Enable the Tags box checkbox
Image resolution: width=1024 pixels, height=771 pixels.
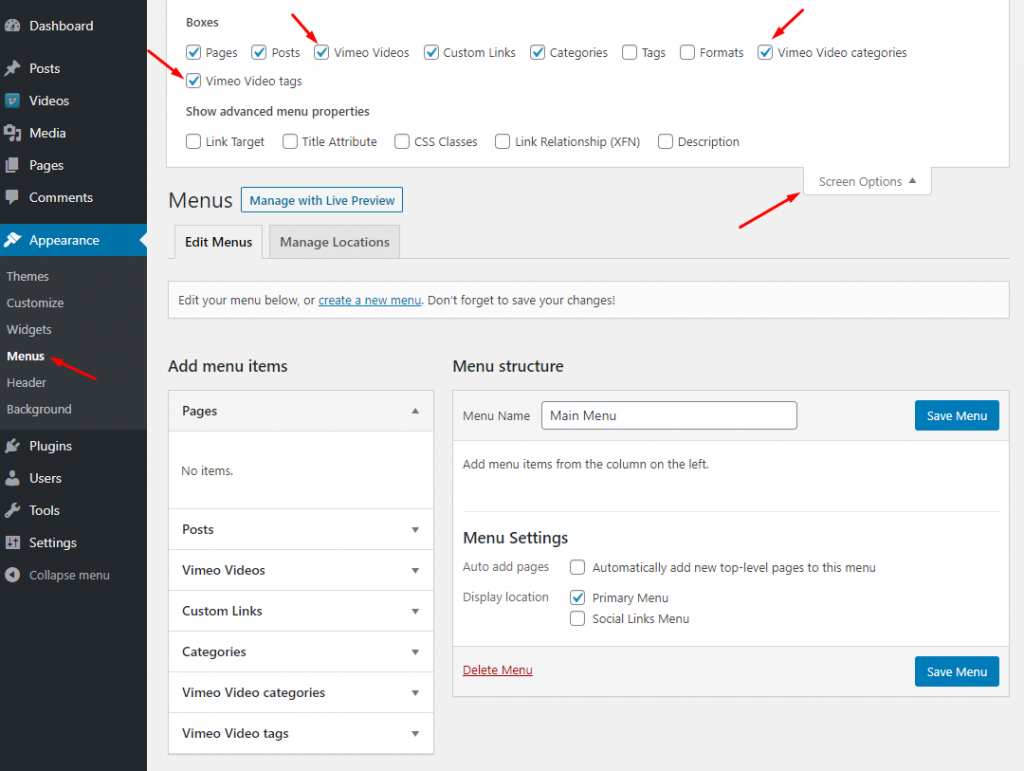(x=630, y=52)
